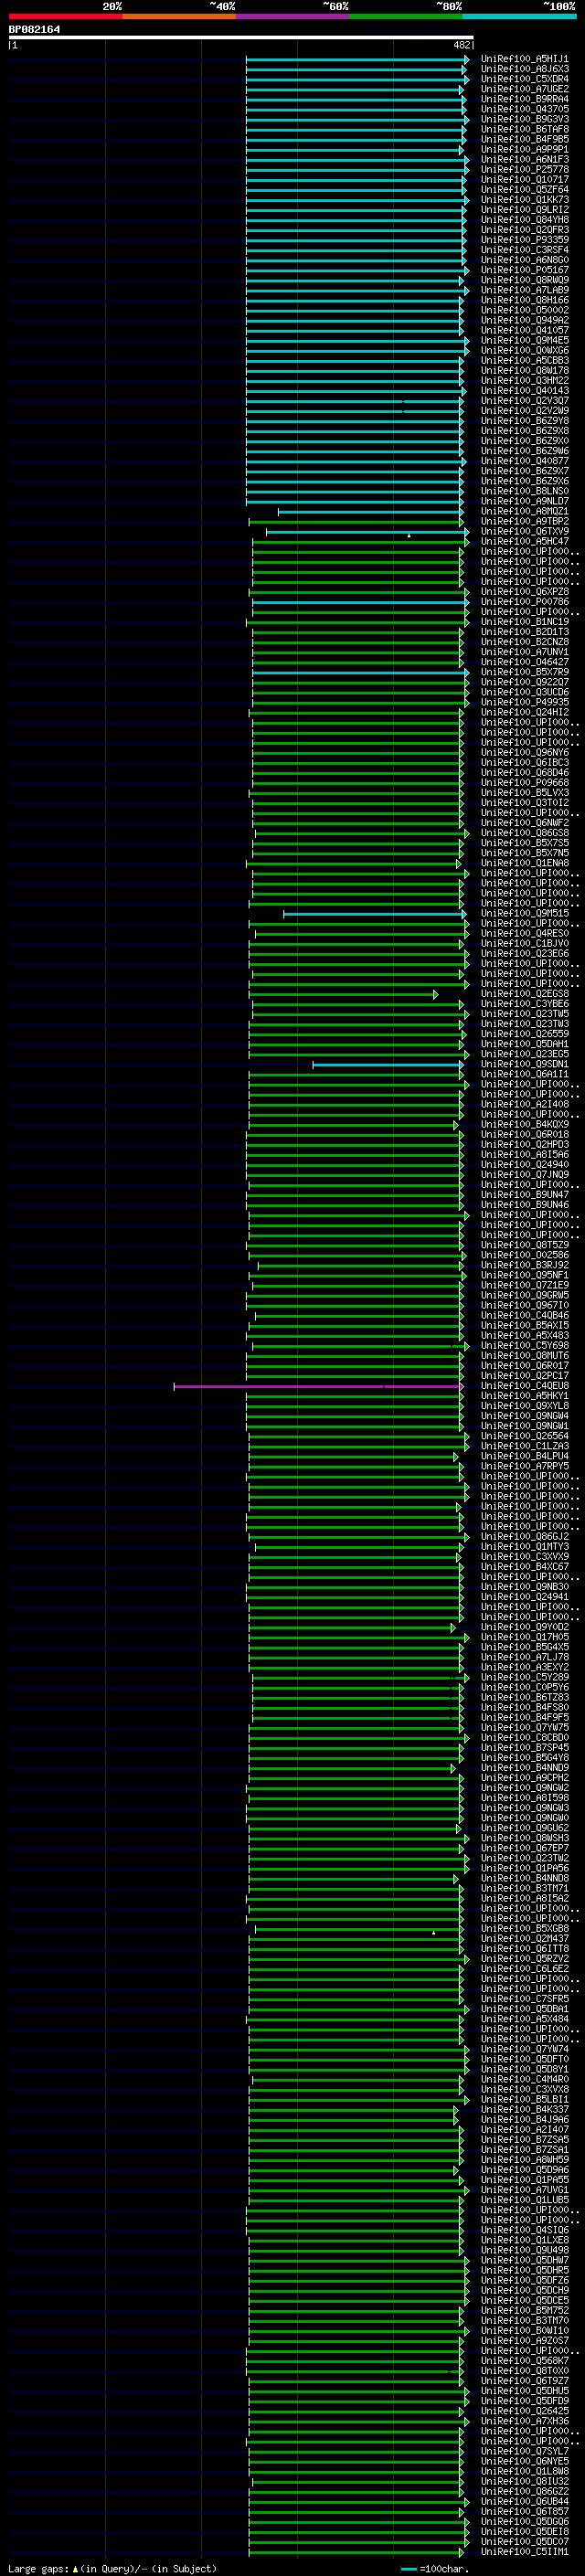Select the UniRef100_P25778 label
Image resolution: width=585 pixels, height=2576 pixels.
pos(524,170)
